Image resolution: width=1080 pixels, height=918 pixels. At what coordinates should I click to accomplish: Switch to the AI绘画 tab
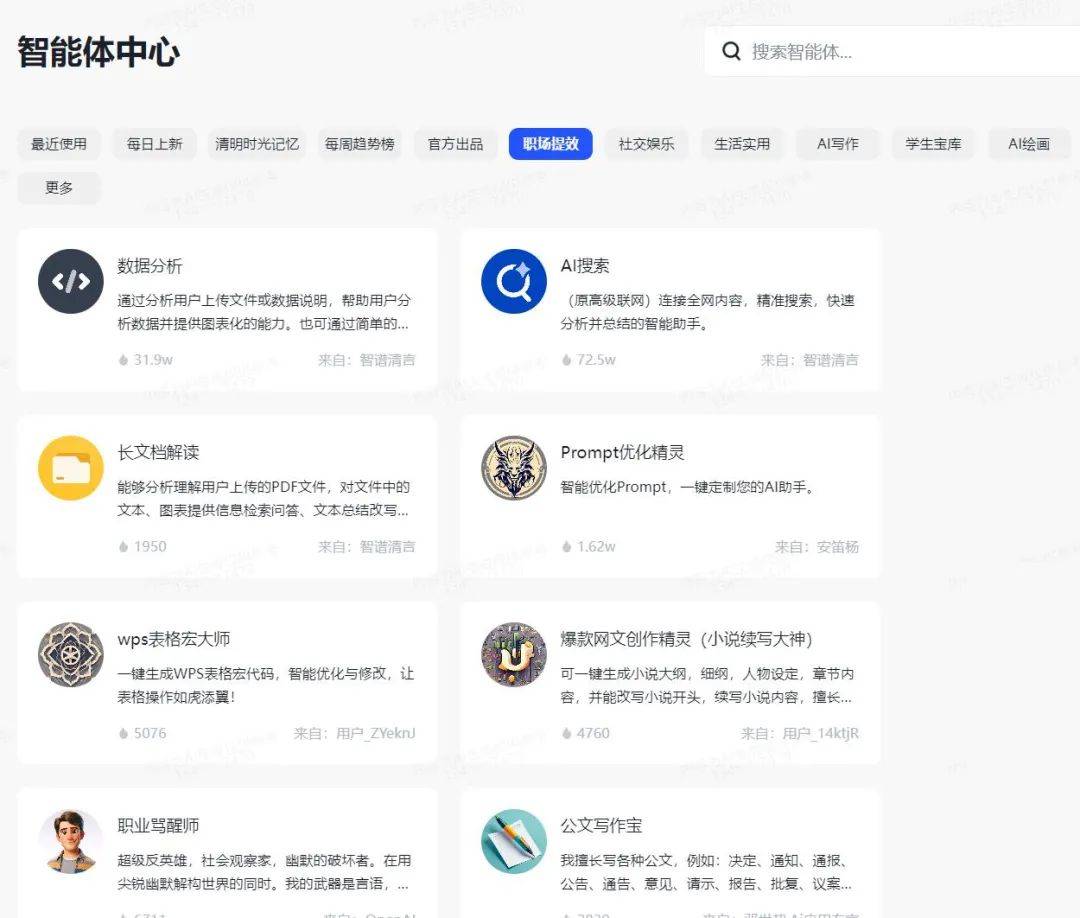click(1029, 143)
